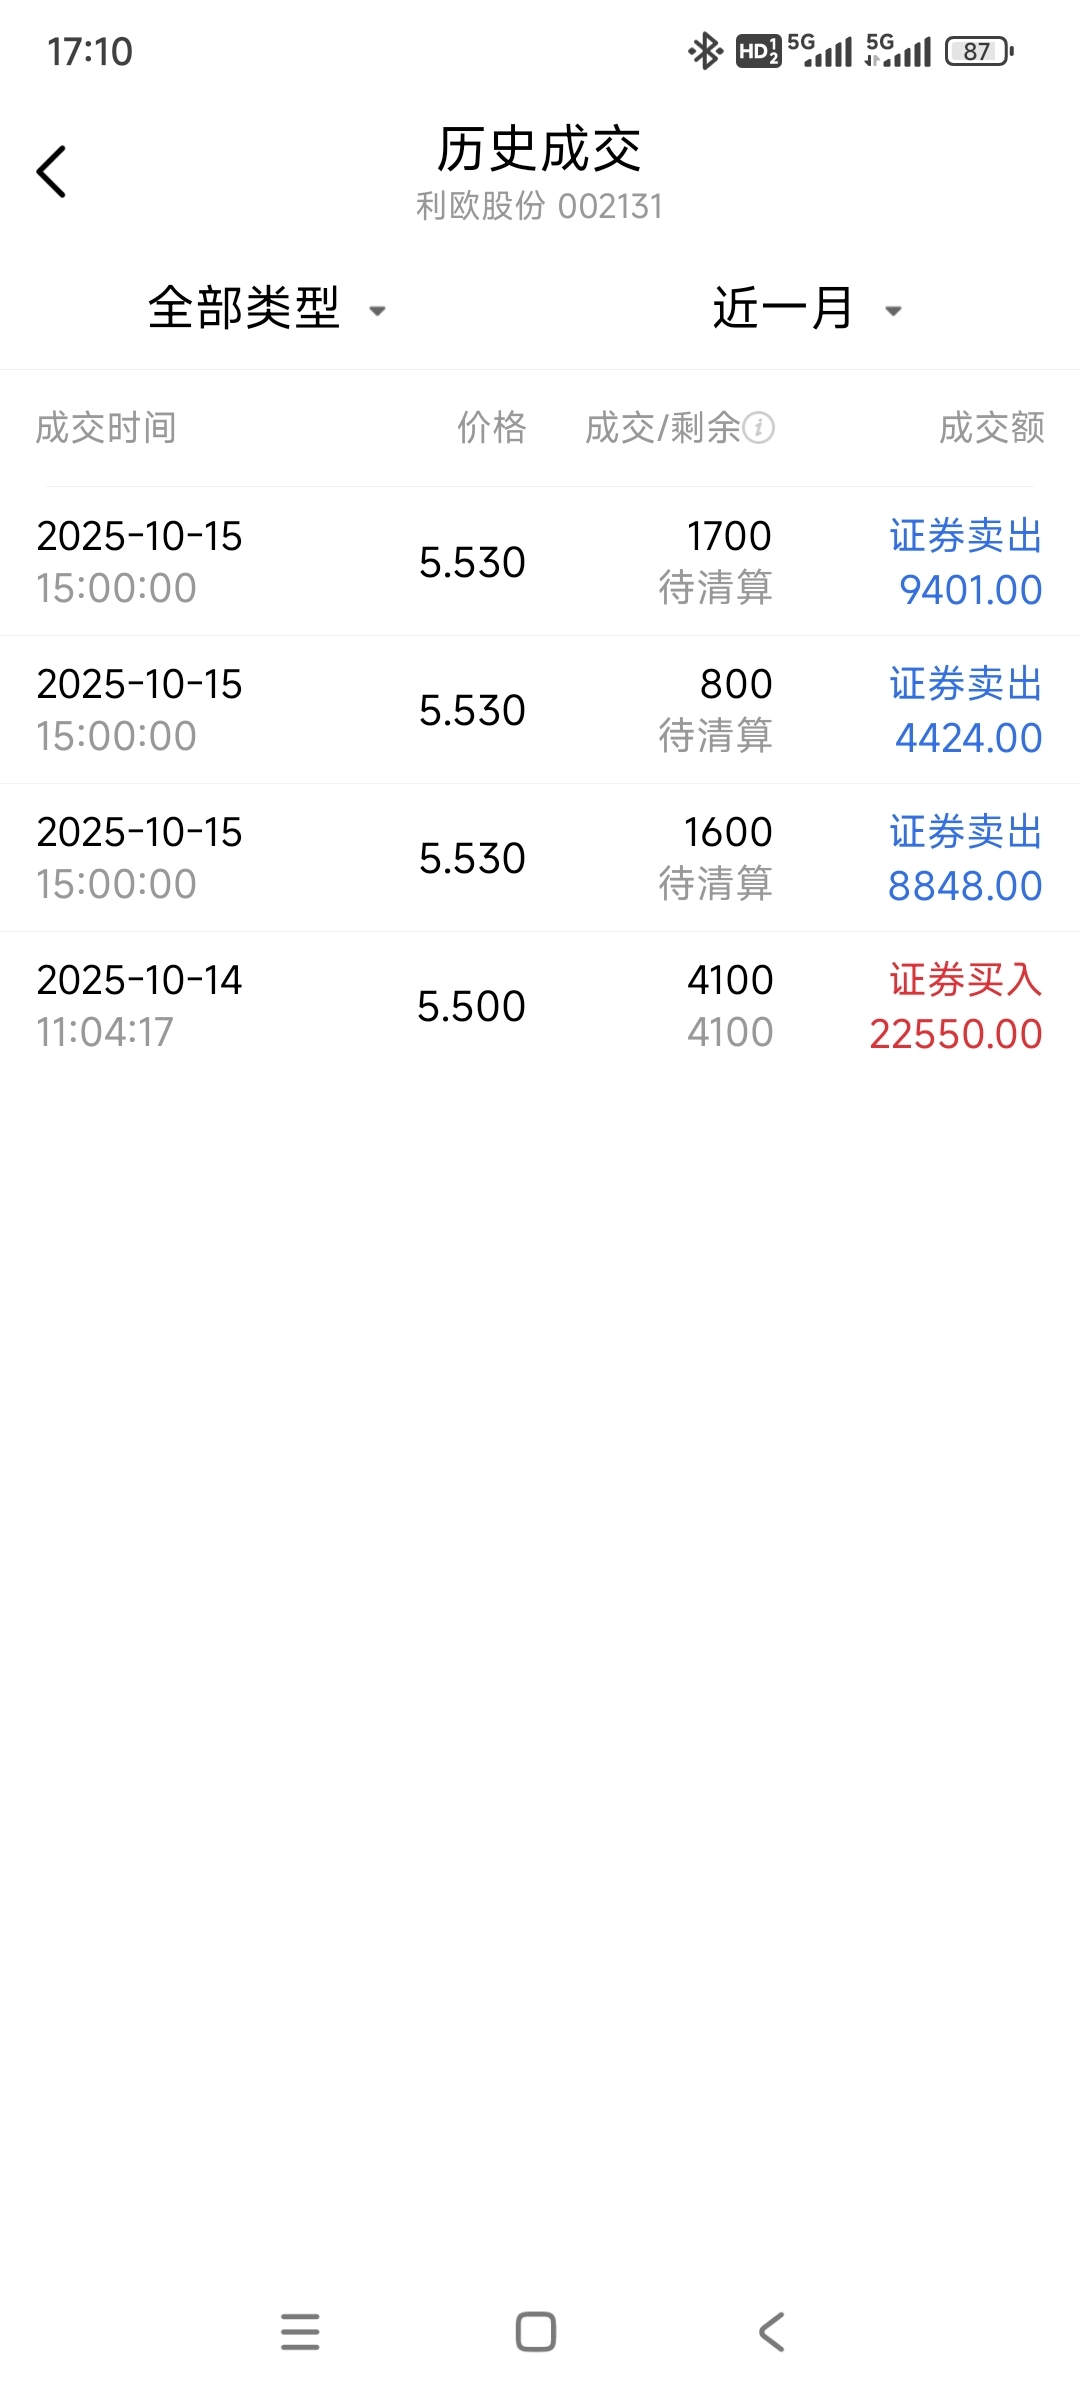
Task: Tap the battery 87 indicator
Action: point(979,51)
